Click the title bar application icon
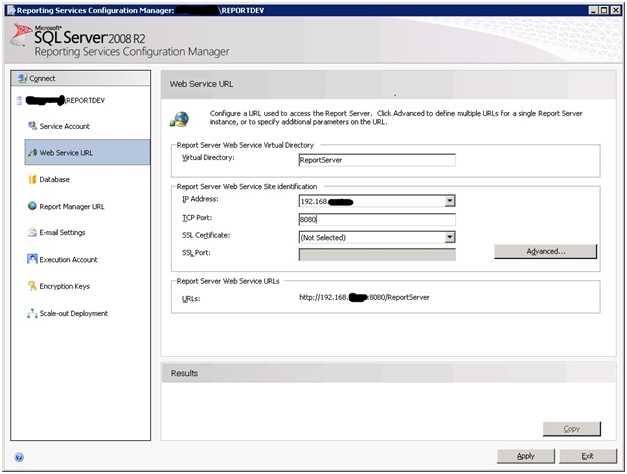Image resolution: width=627 pixels, height=474 pixels. pyautogui.click(x=11, y=10)
